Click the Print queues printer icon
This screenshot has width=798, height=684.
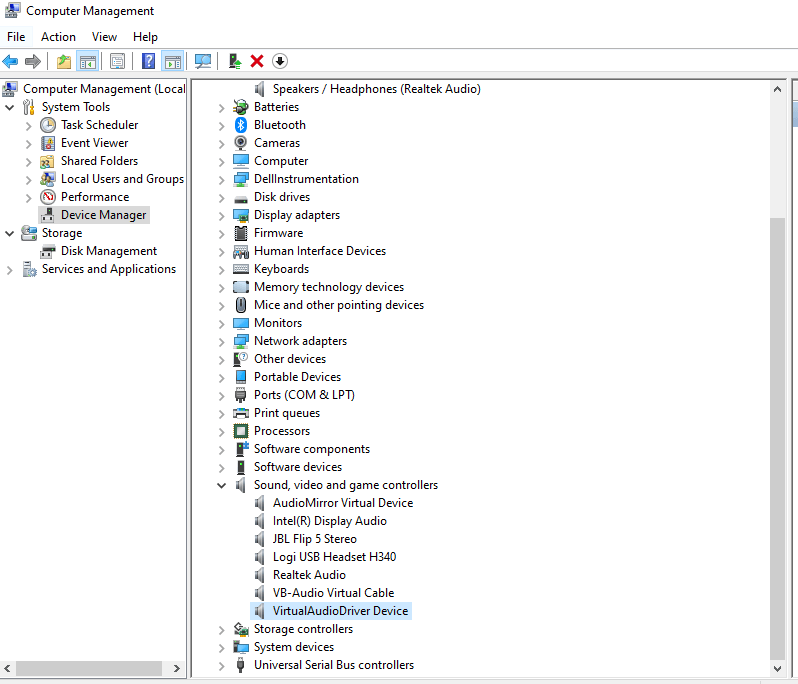coord(241,413)
